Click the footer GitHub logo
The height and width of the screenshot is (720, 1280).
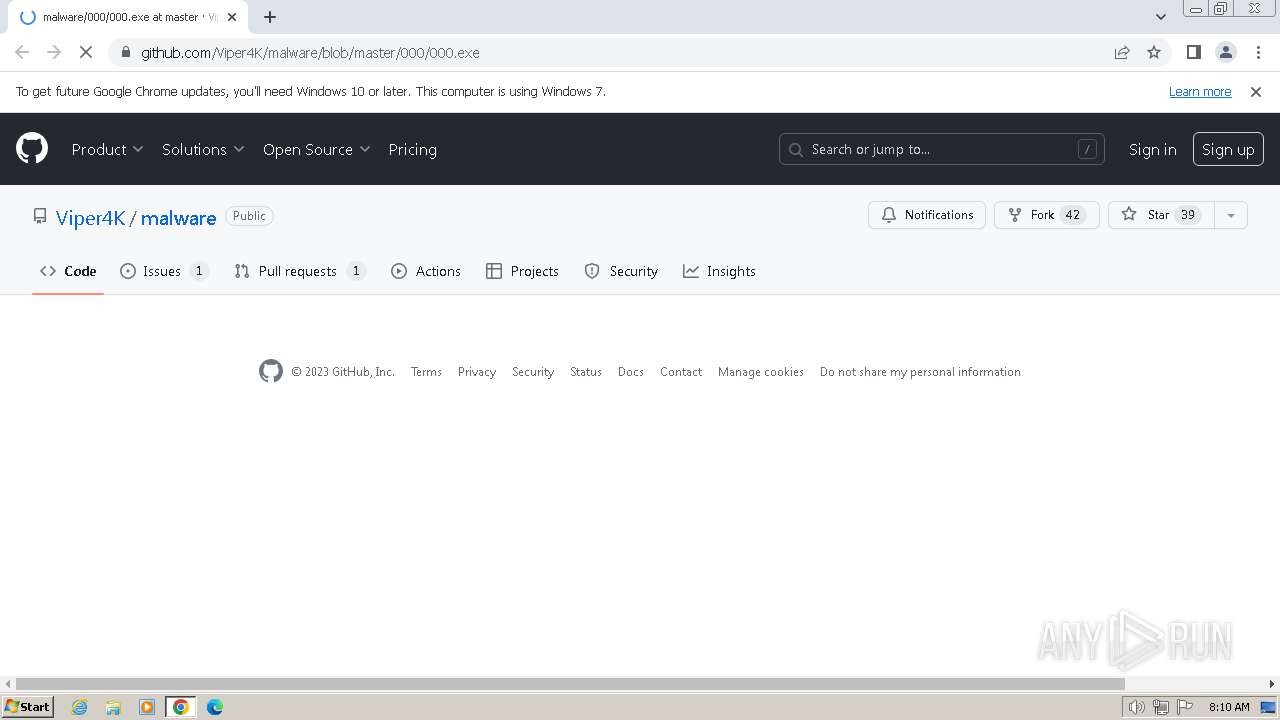pos(271,371)
